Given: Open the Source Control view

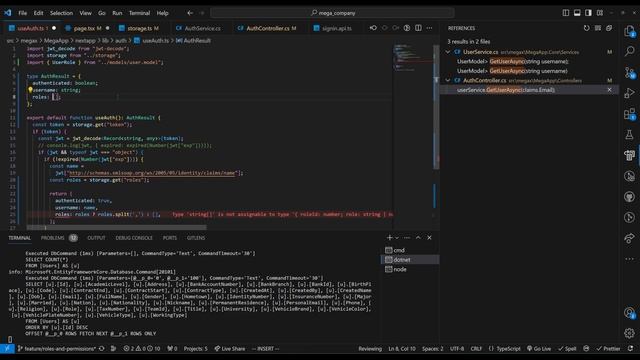Looking at the screenshot, I should point(629,73).
